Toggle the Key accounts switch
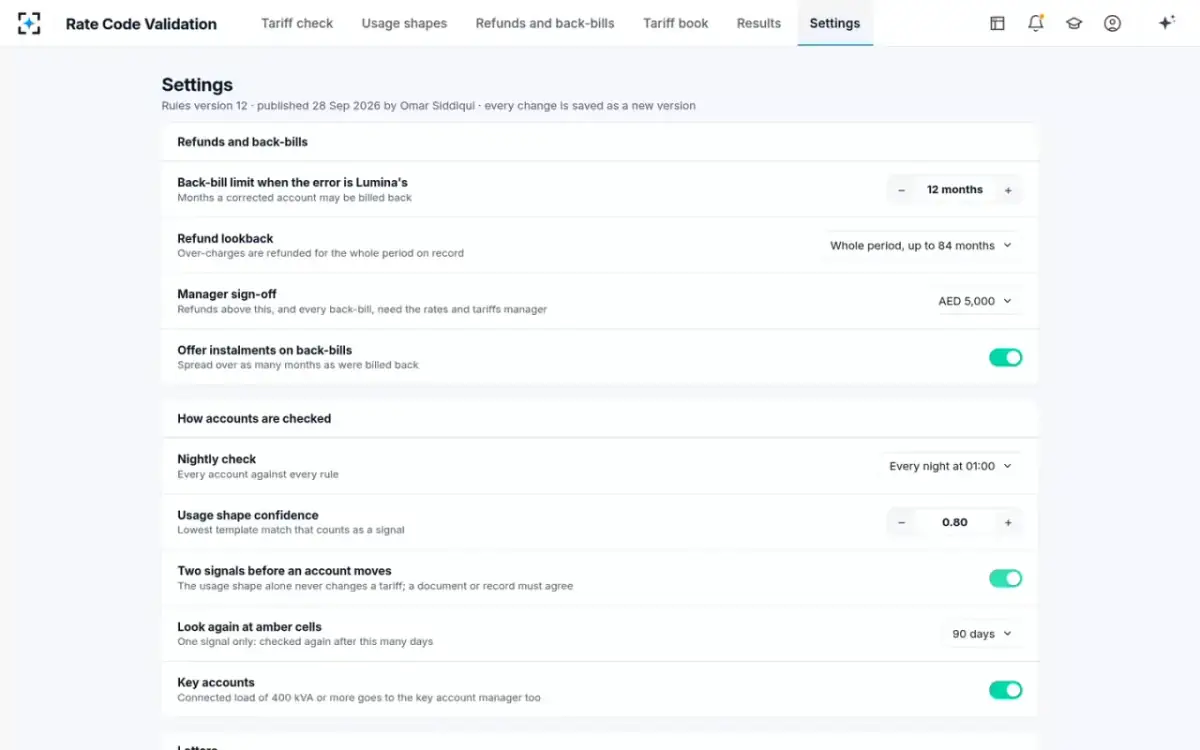 pos(1006,689)
